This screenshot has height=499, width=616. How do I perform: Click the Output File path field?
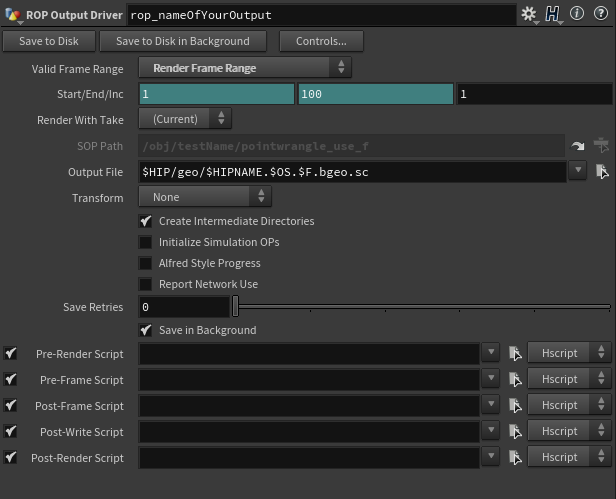click(x=352, y=172)
